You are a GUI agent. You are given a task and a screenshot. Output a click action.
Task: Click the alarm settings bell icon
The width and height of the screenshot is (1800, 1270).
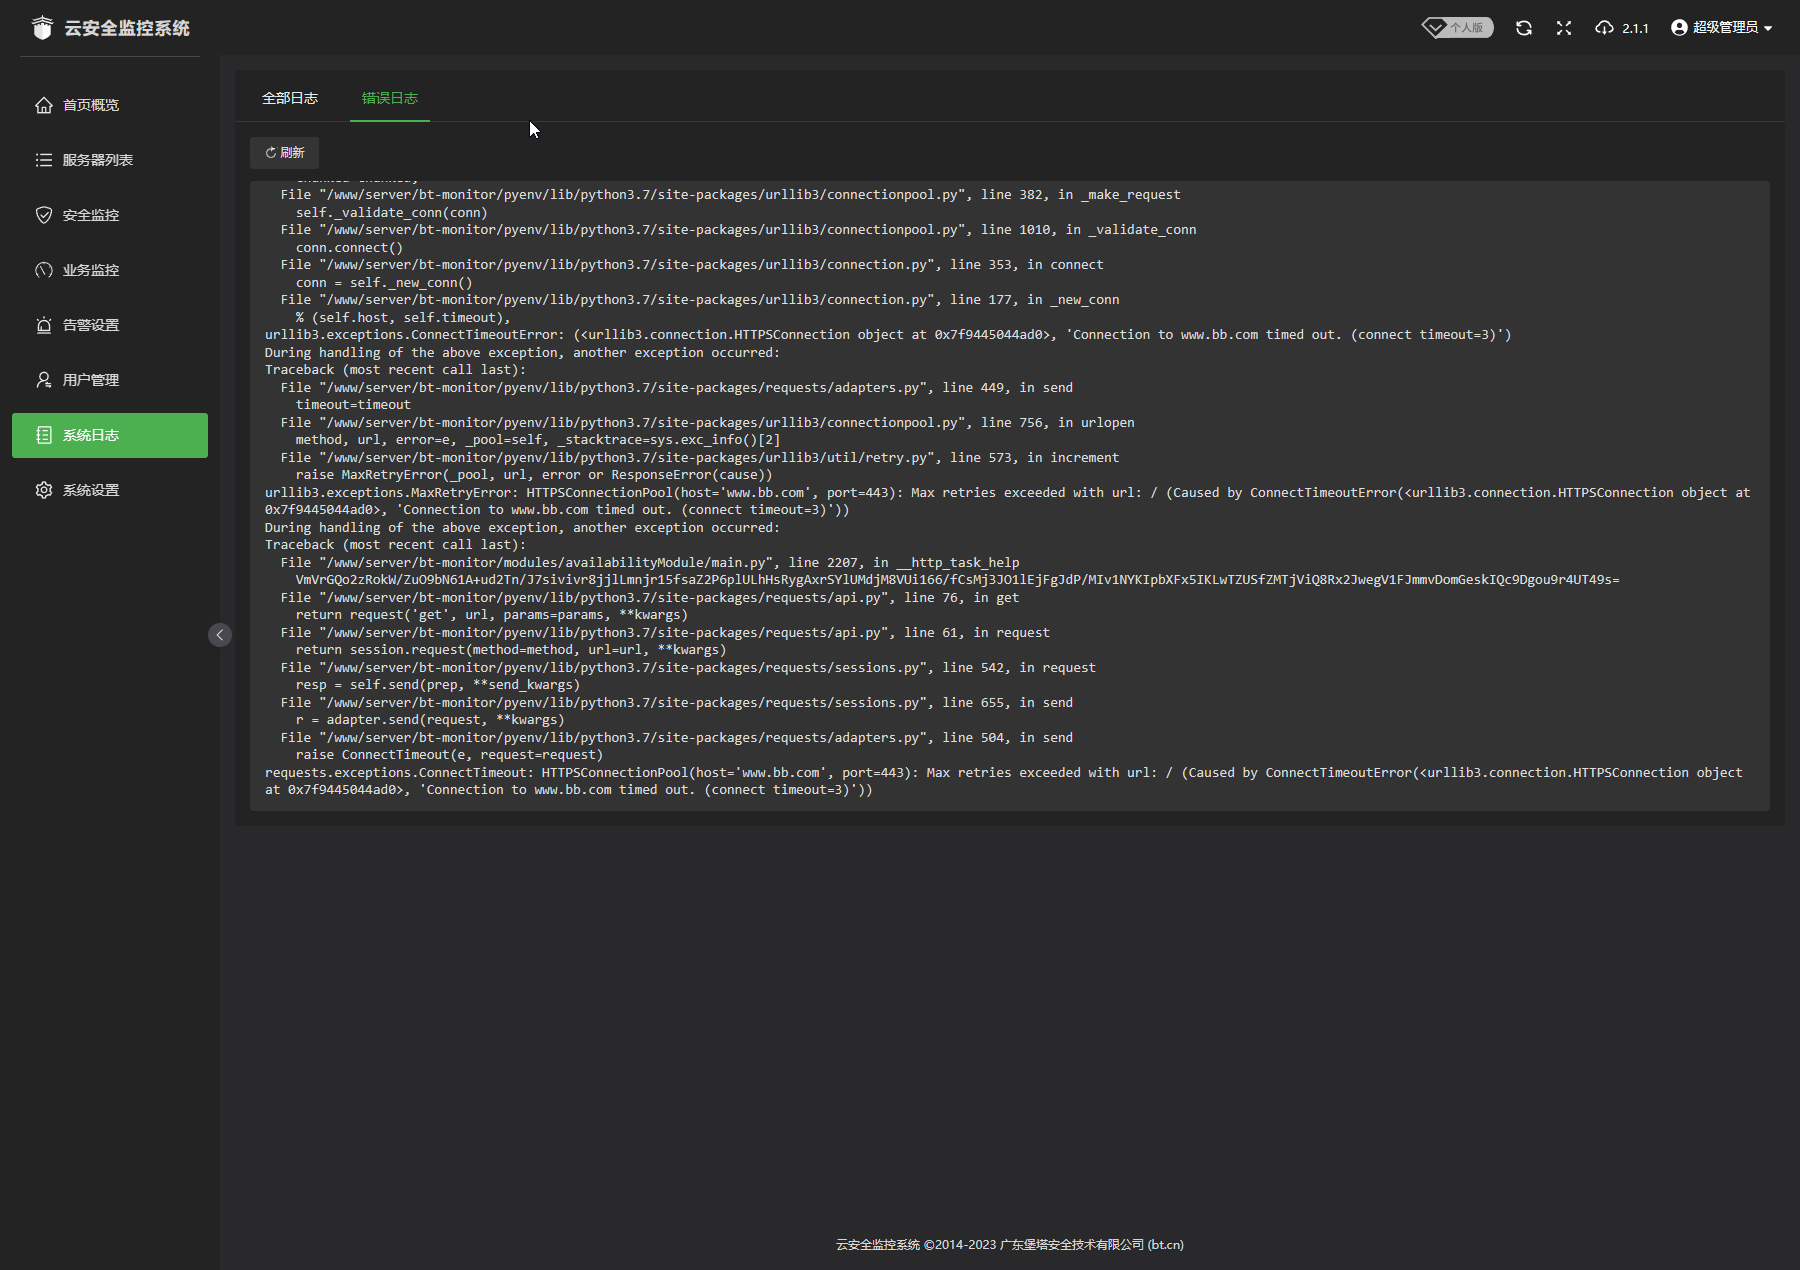(44, 325)
